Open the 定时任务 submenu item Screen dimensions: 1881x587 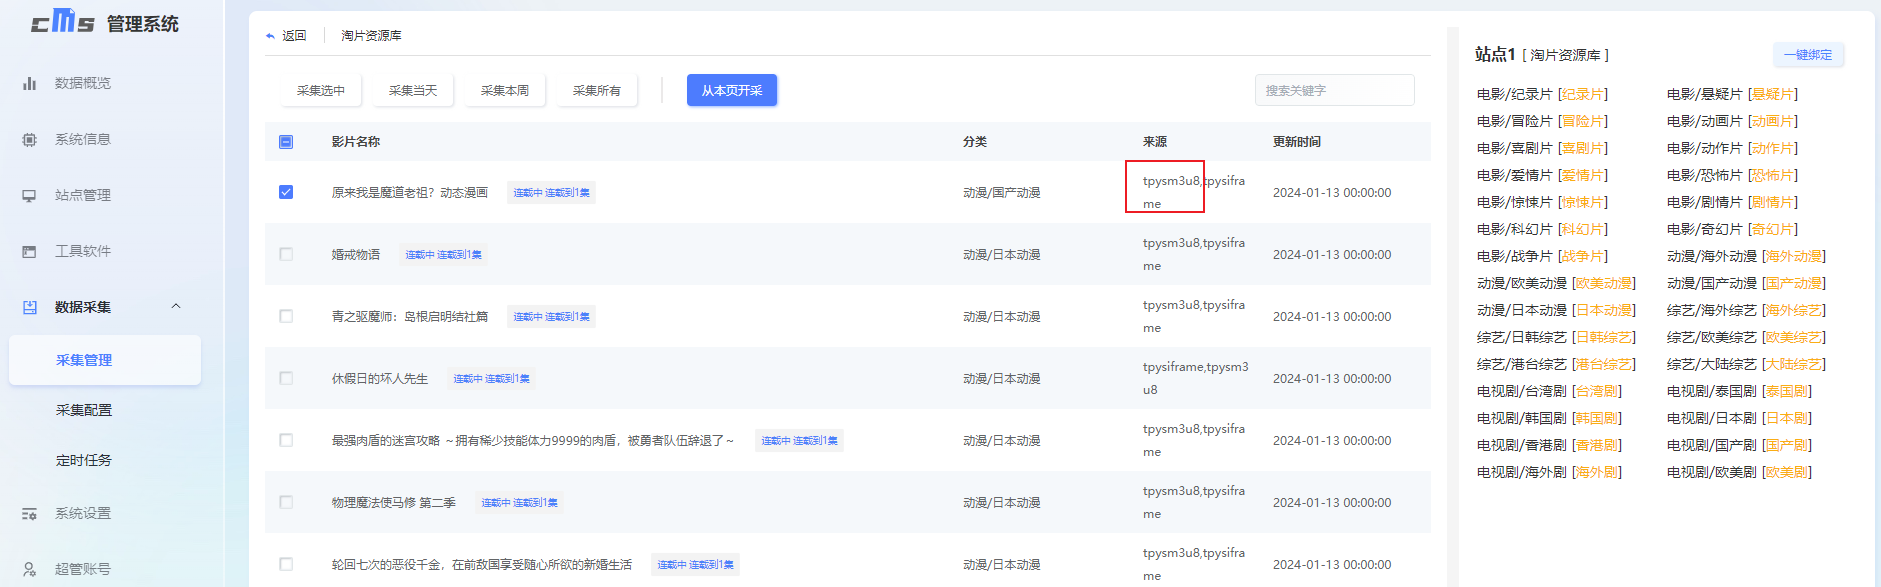click(84, 460)
